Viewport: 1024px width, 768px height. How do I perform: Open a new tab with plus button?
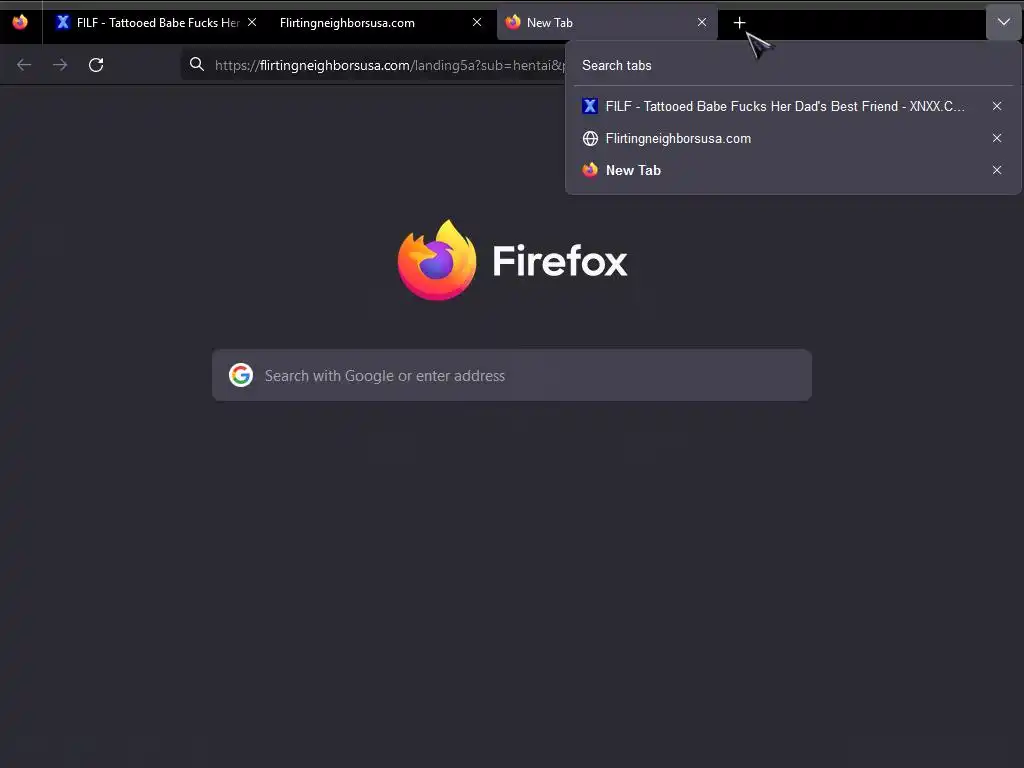click(x=739, y=23)
